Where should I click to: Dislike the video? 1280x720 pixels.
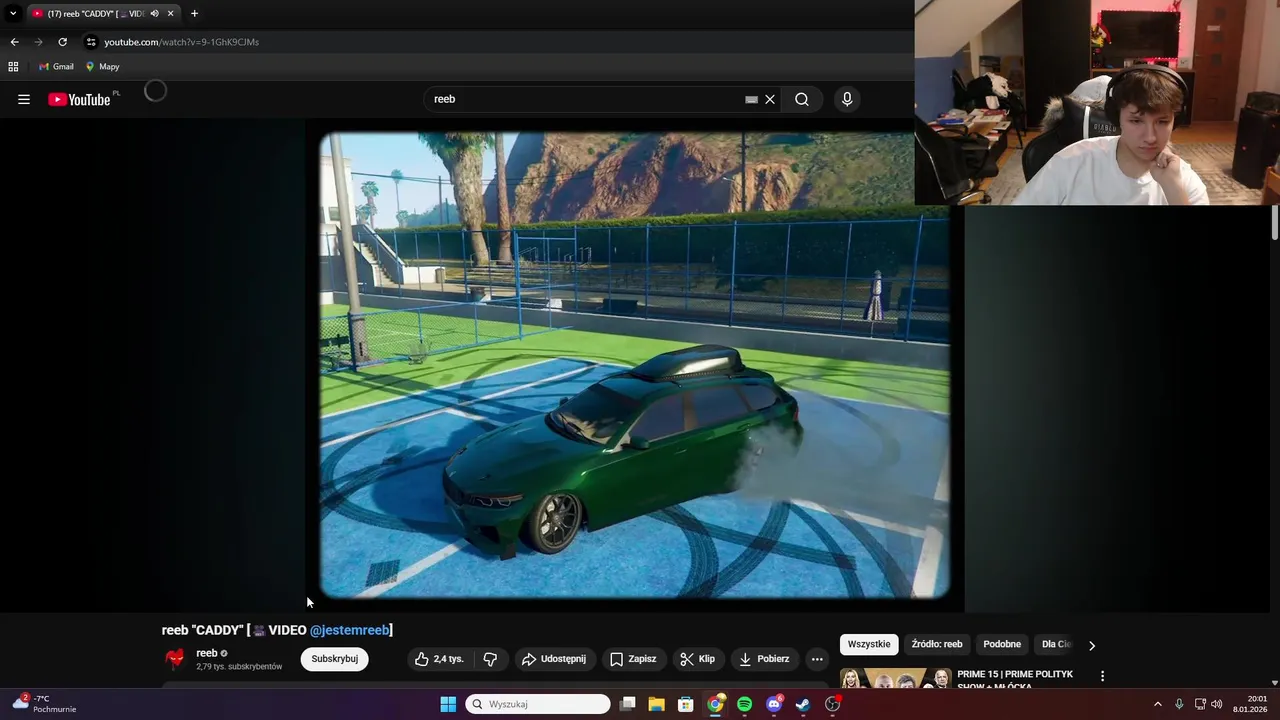490,659
